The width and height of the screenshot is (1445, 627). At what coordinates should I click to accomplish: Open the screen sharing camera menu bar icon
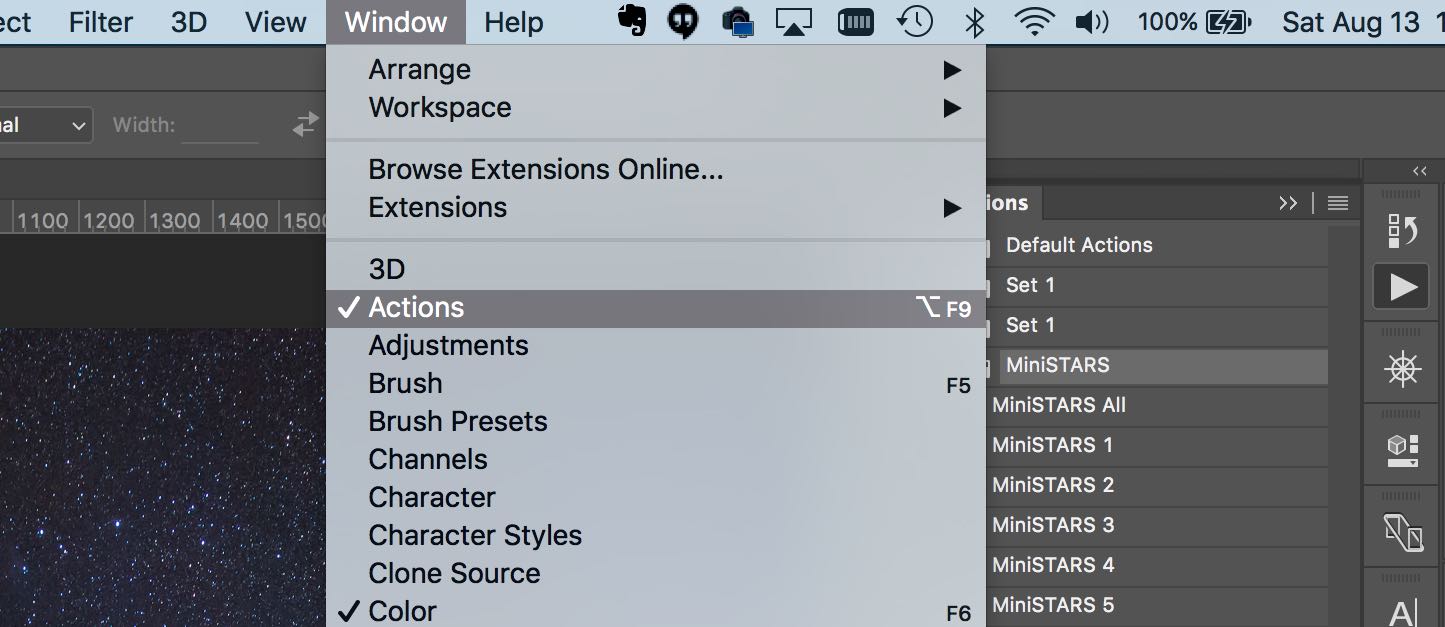point(738,22)
